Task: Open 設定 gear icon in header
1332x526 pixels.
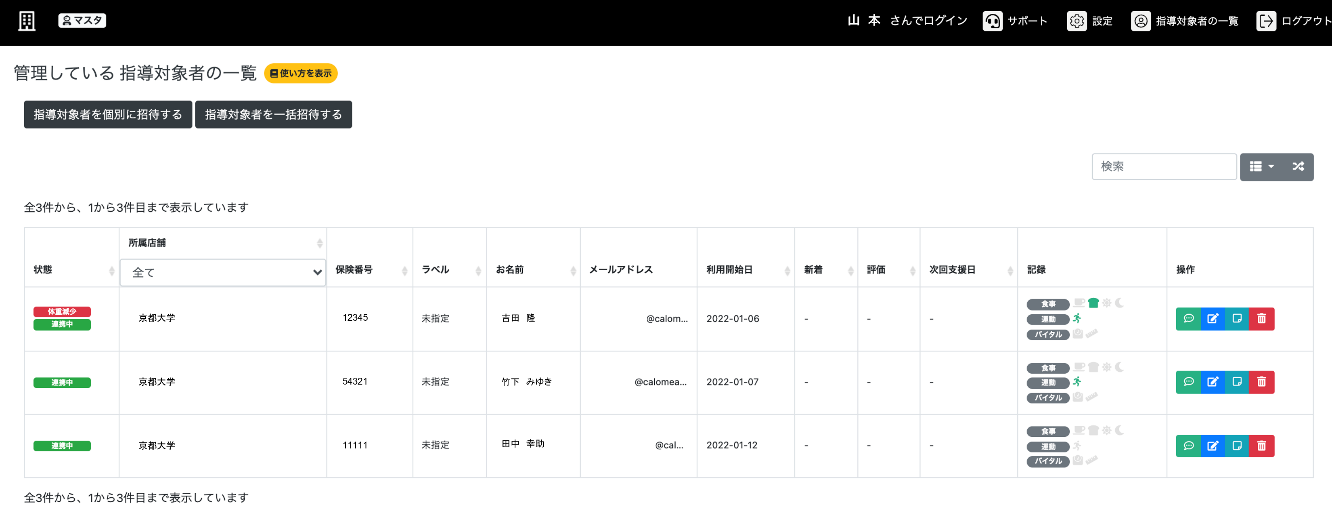Action: pyautogui.click(x=1077, y=21)
